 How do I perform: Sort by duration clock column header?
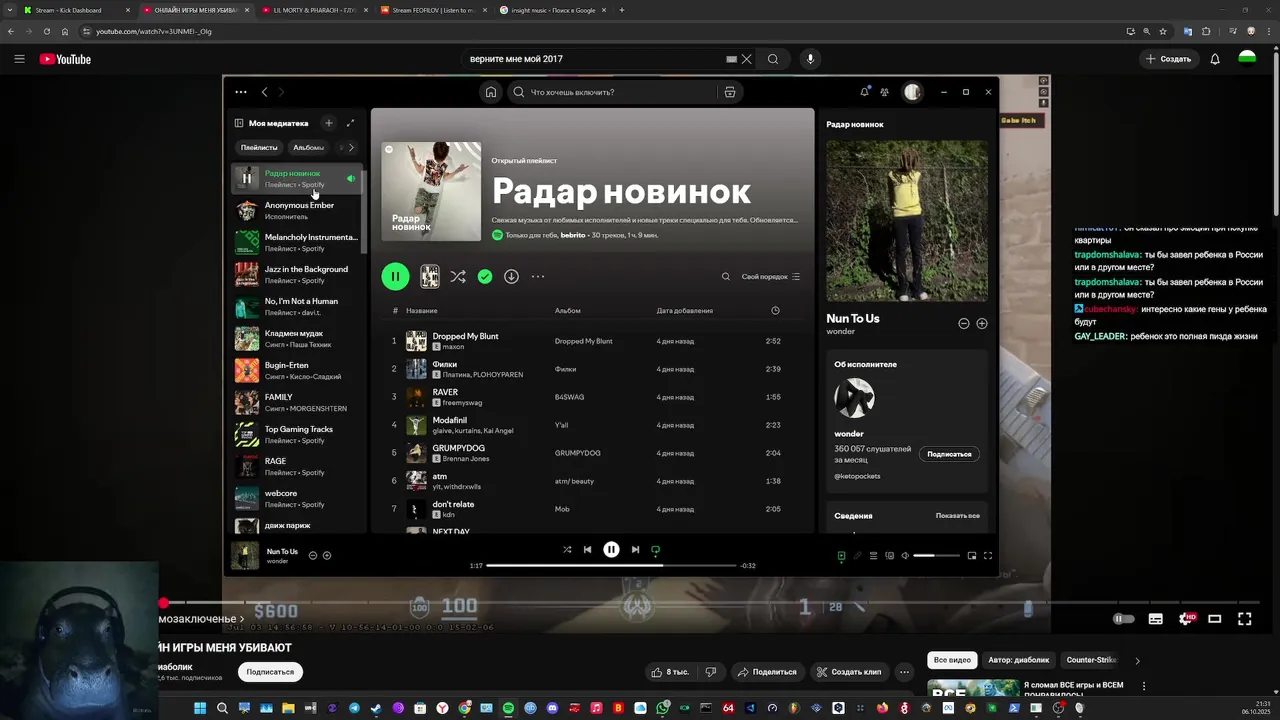tap(775, 311)
